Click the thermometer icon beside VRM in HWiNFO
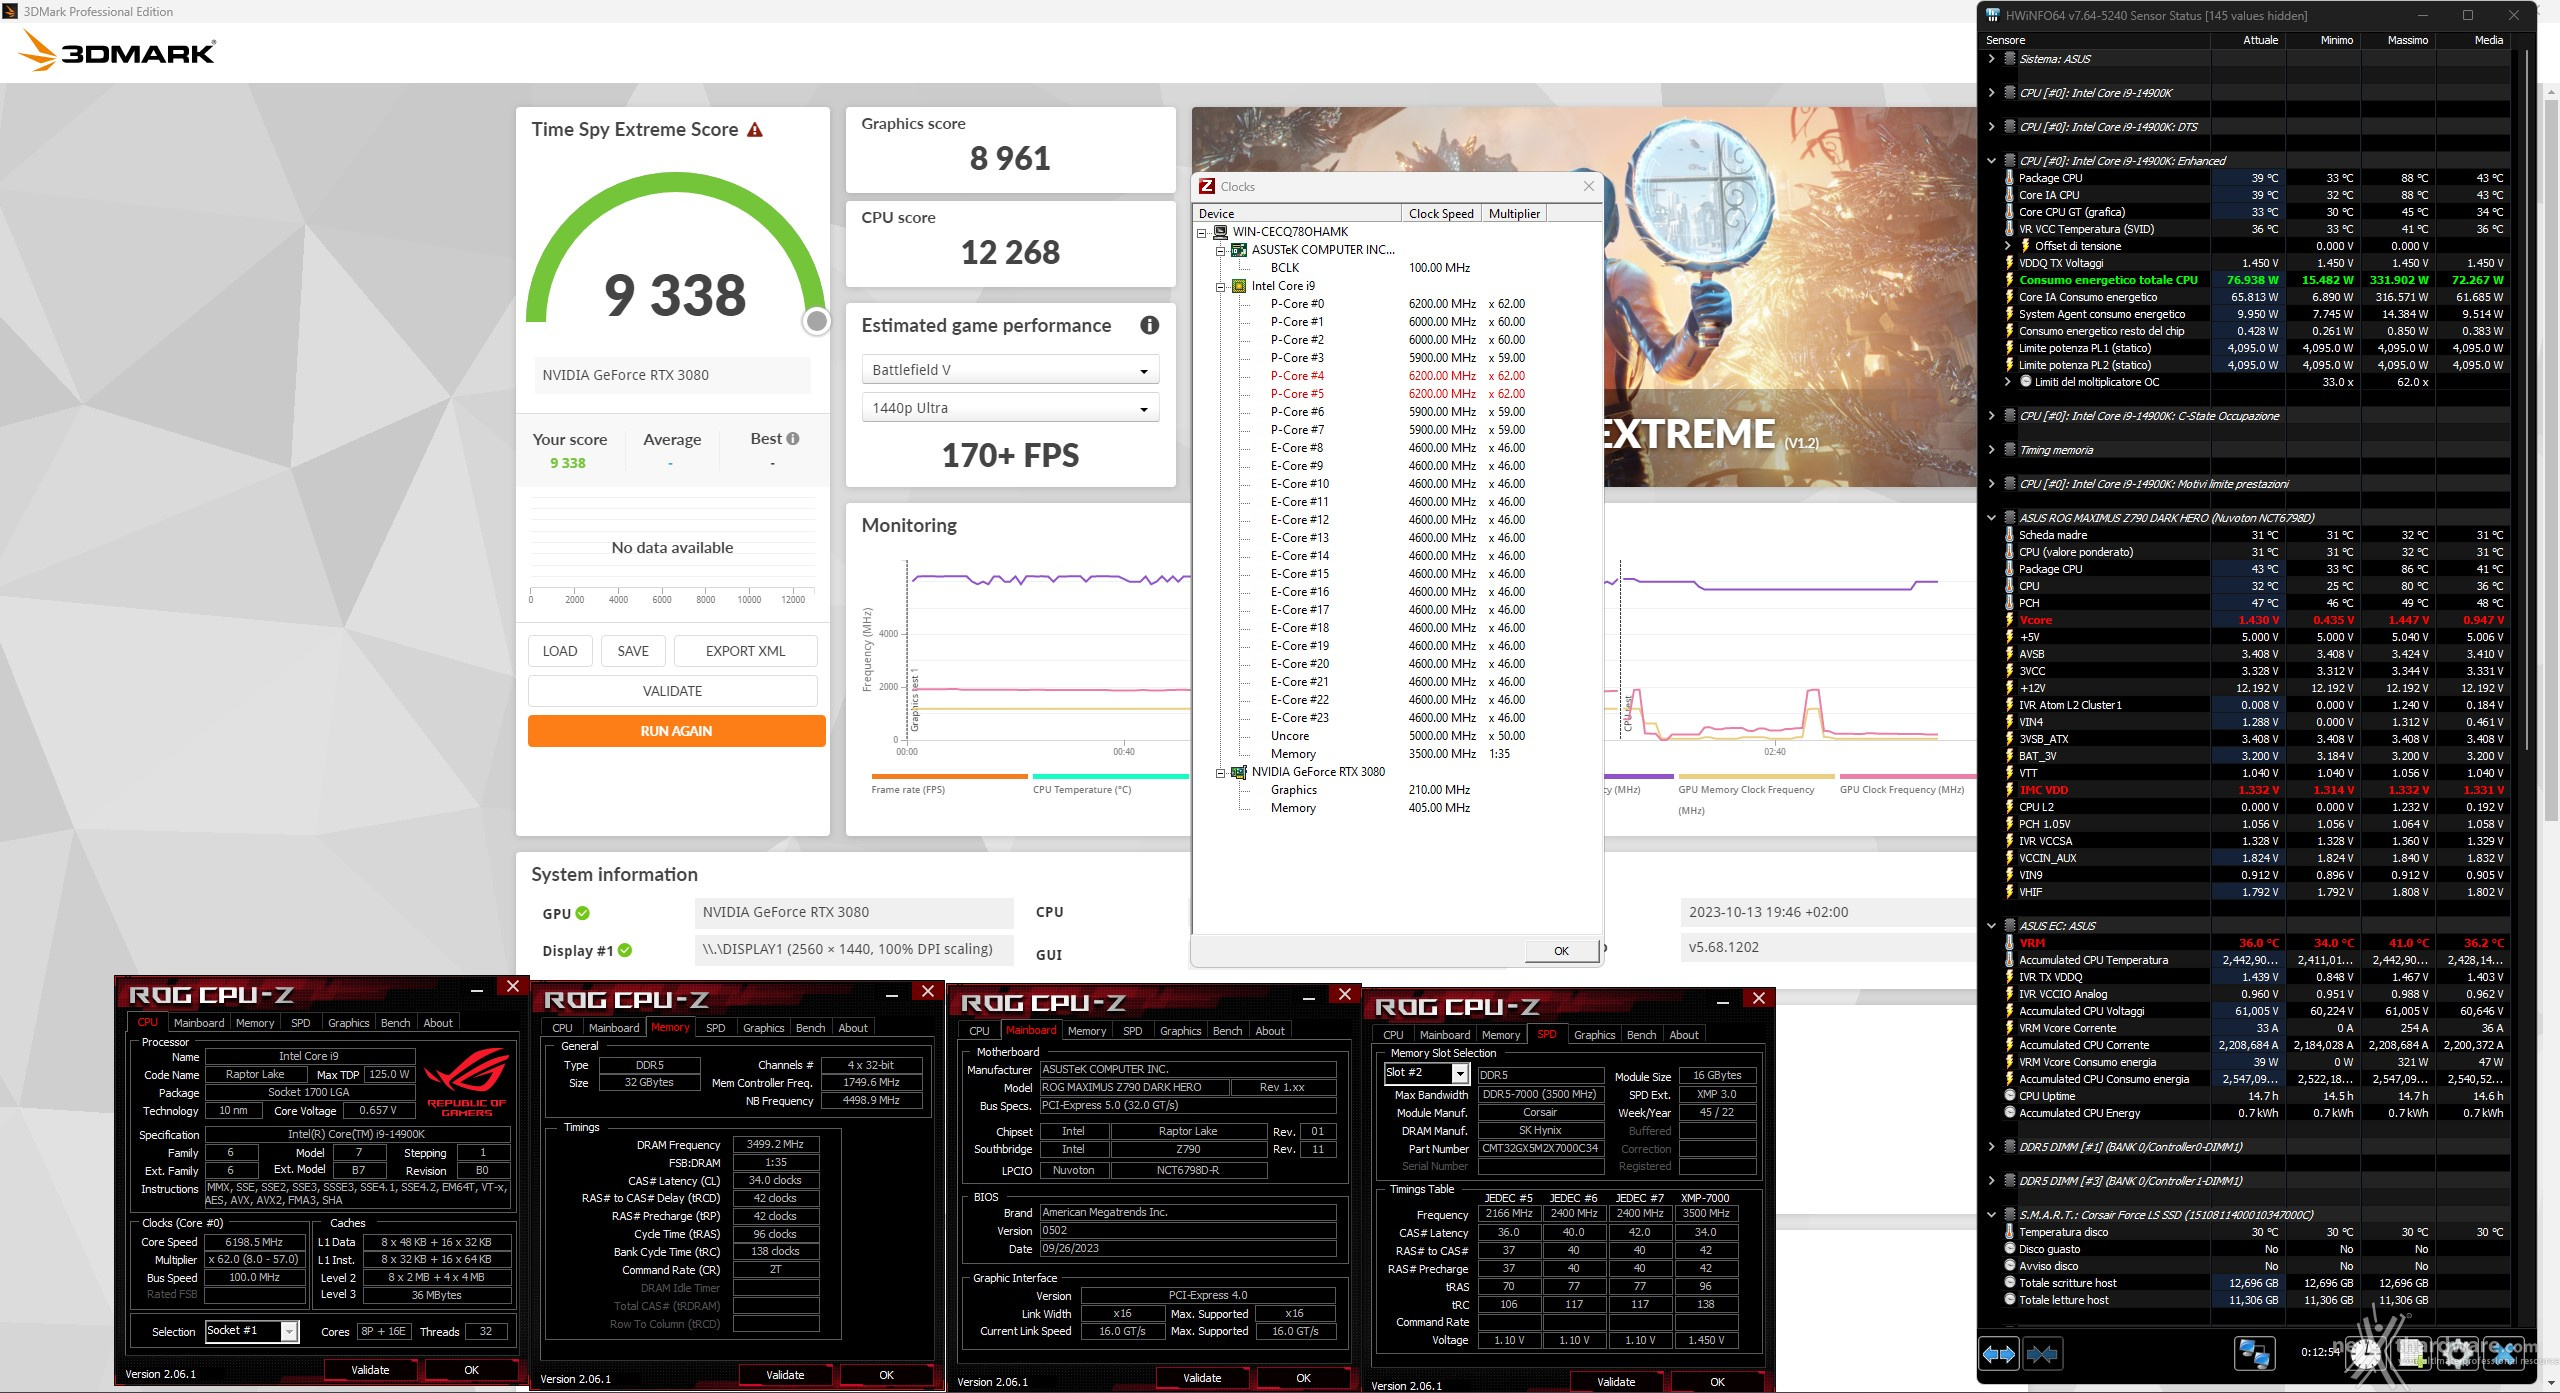Viewport: 2560px width, 1393px height. click(2009, 943)
